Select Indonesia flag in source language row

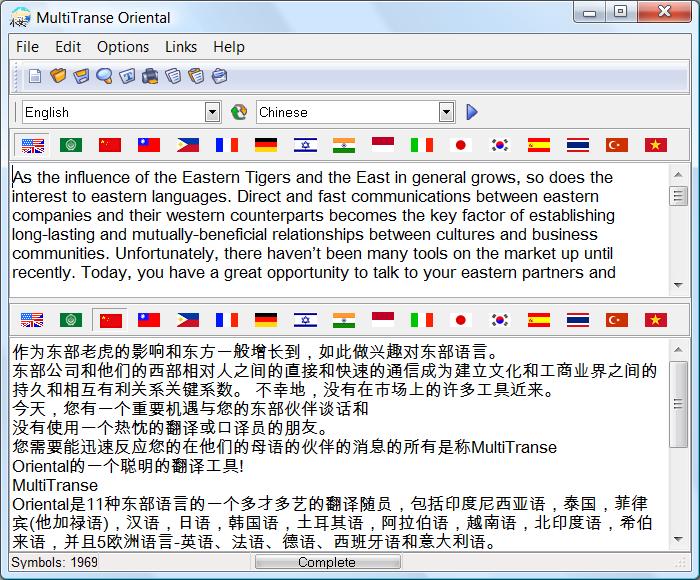tap(383, 145)
